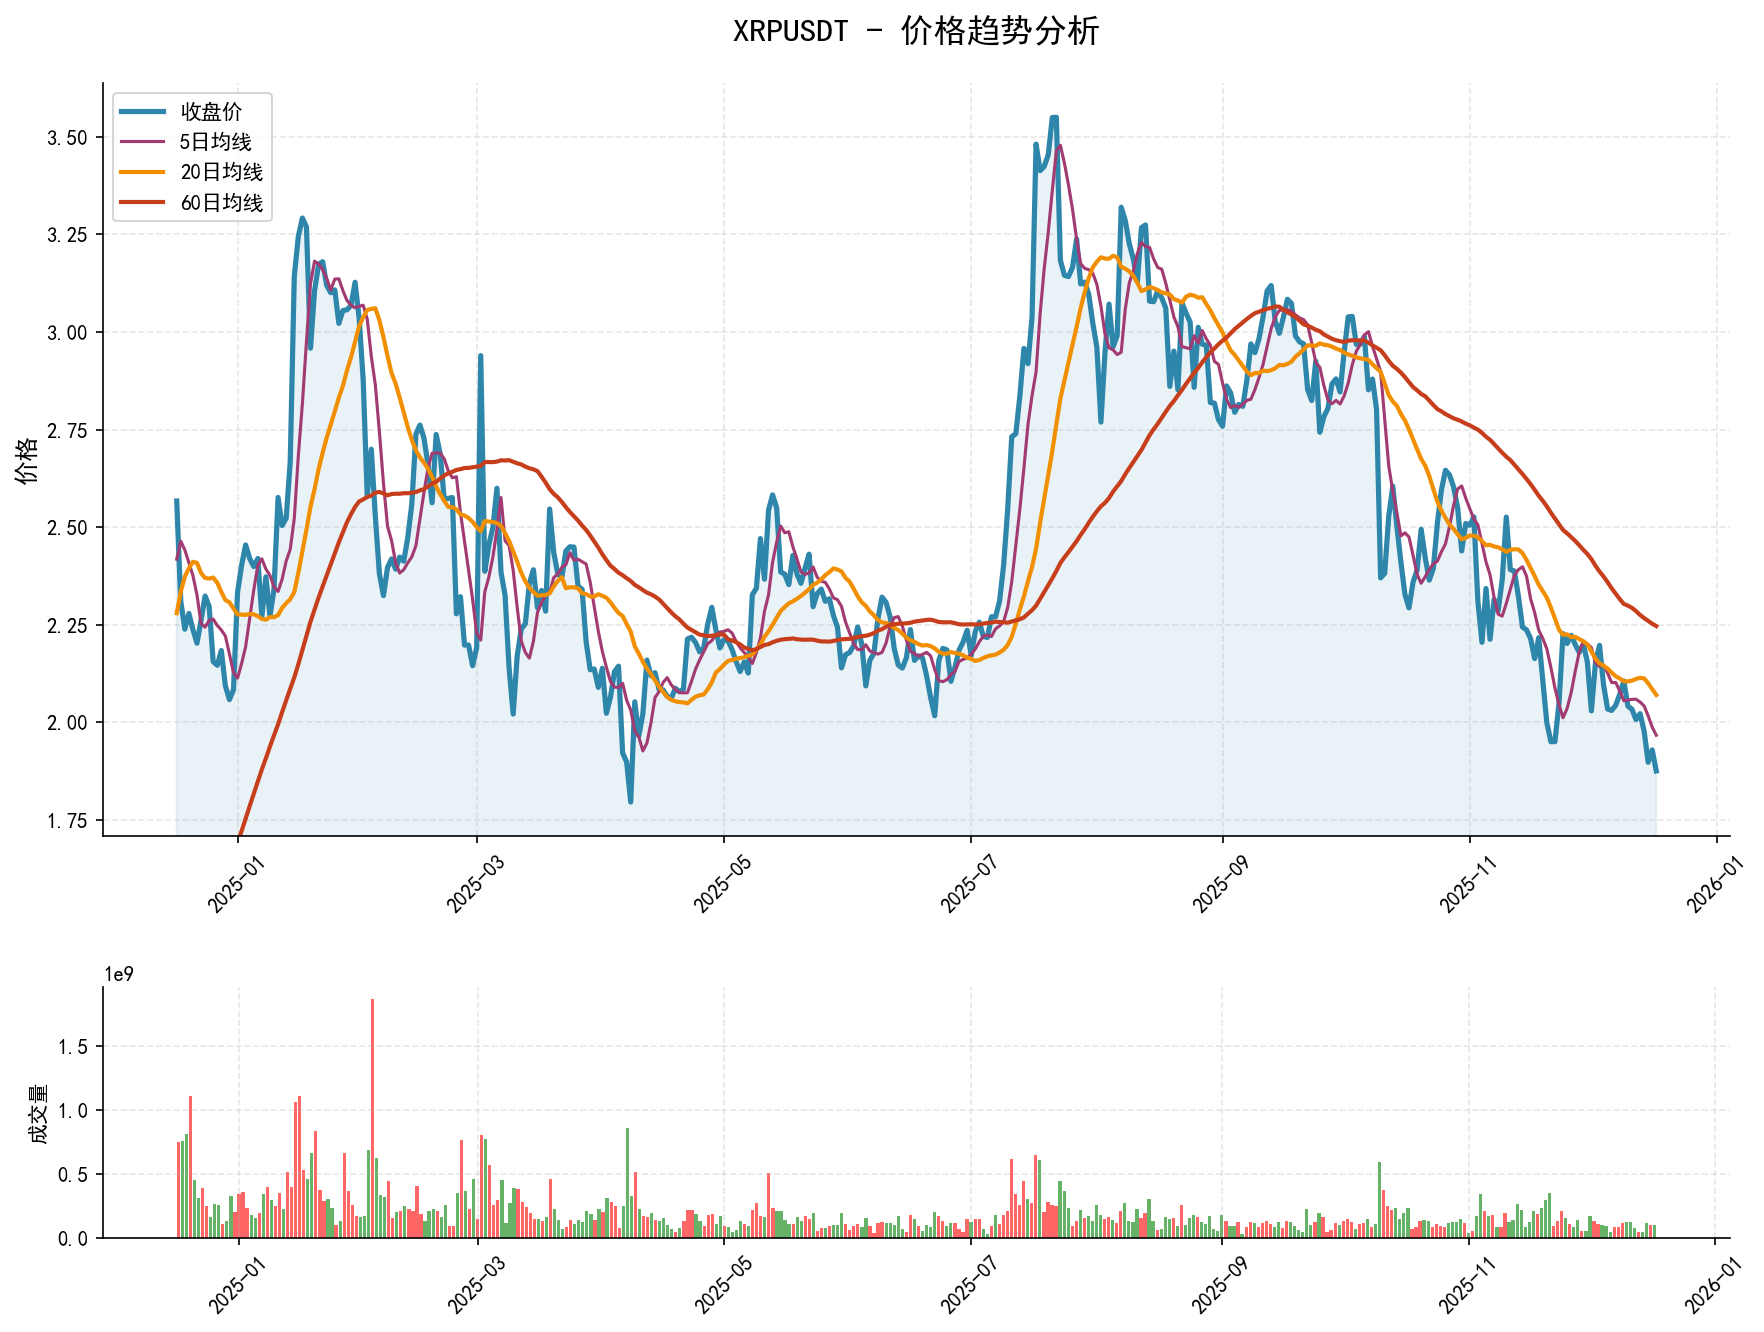
Task: Select the 收盘价 legend entry
Action: (210, 112)
